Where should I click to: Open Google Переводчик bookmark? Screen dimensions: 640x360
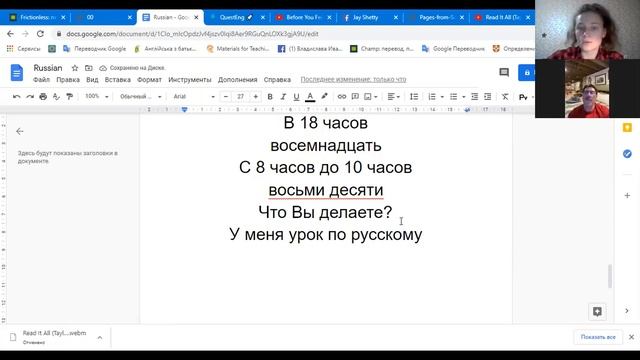point(453,49)
